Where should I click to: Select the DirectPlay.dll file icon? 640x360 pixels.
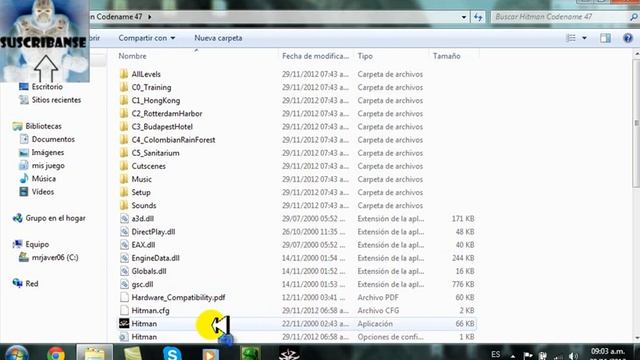[x=124, y=232]
